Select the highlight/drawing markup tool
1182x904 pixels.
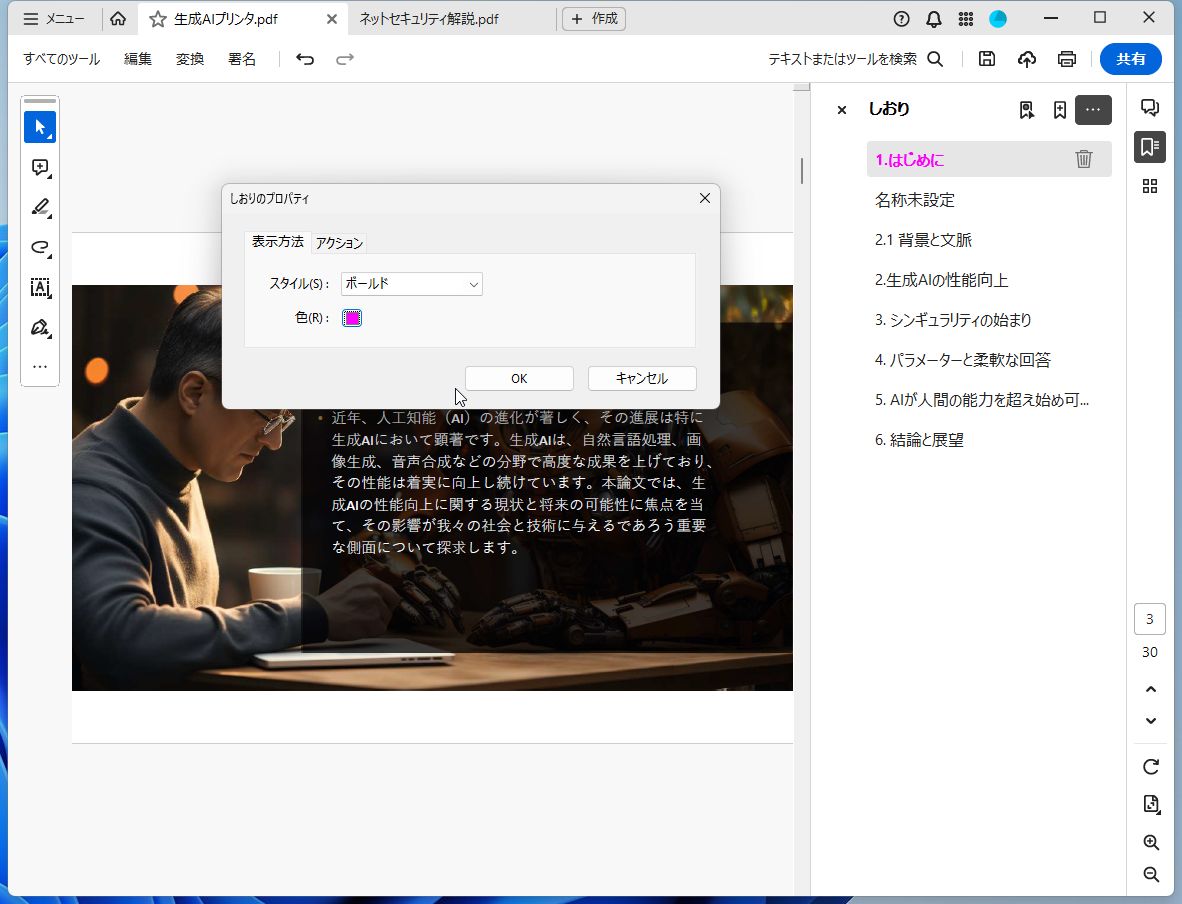pos(40,208)
